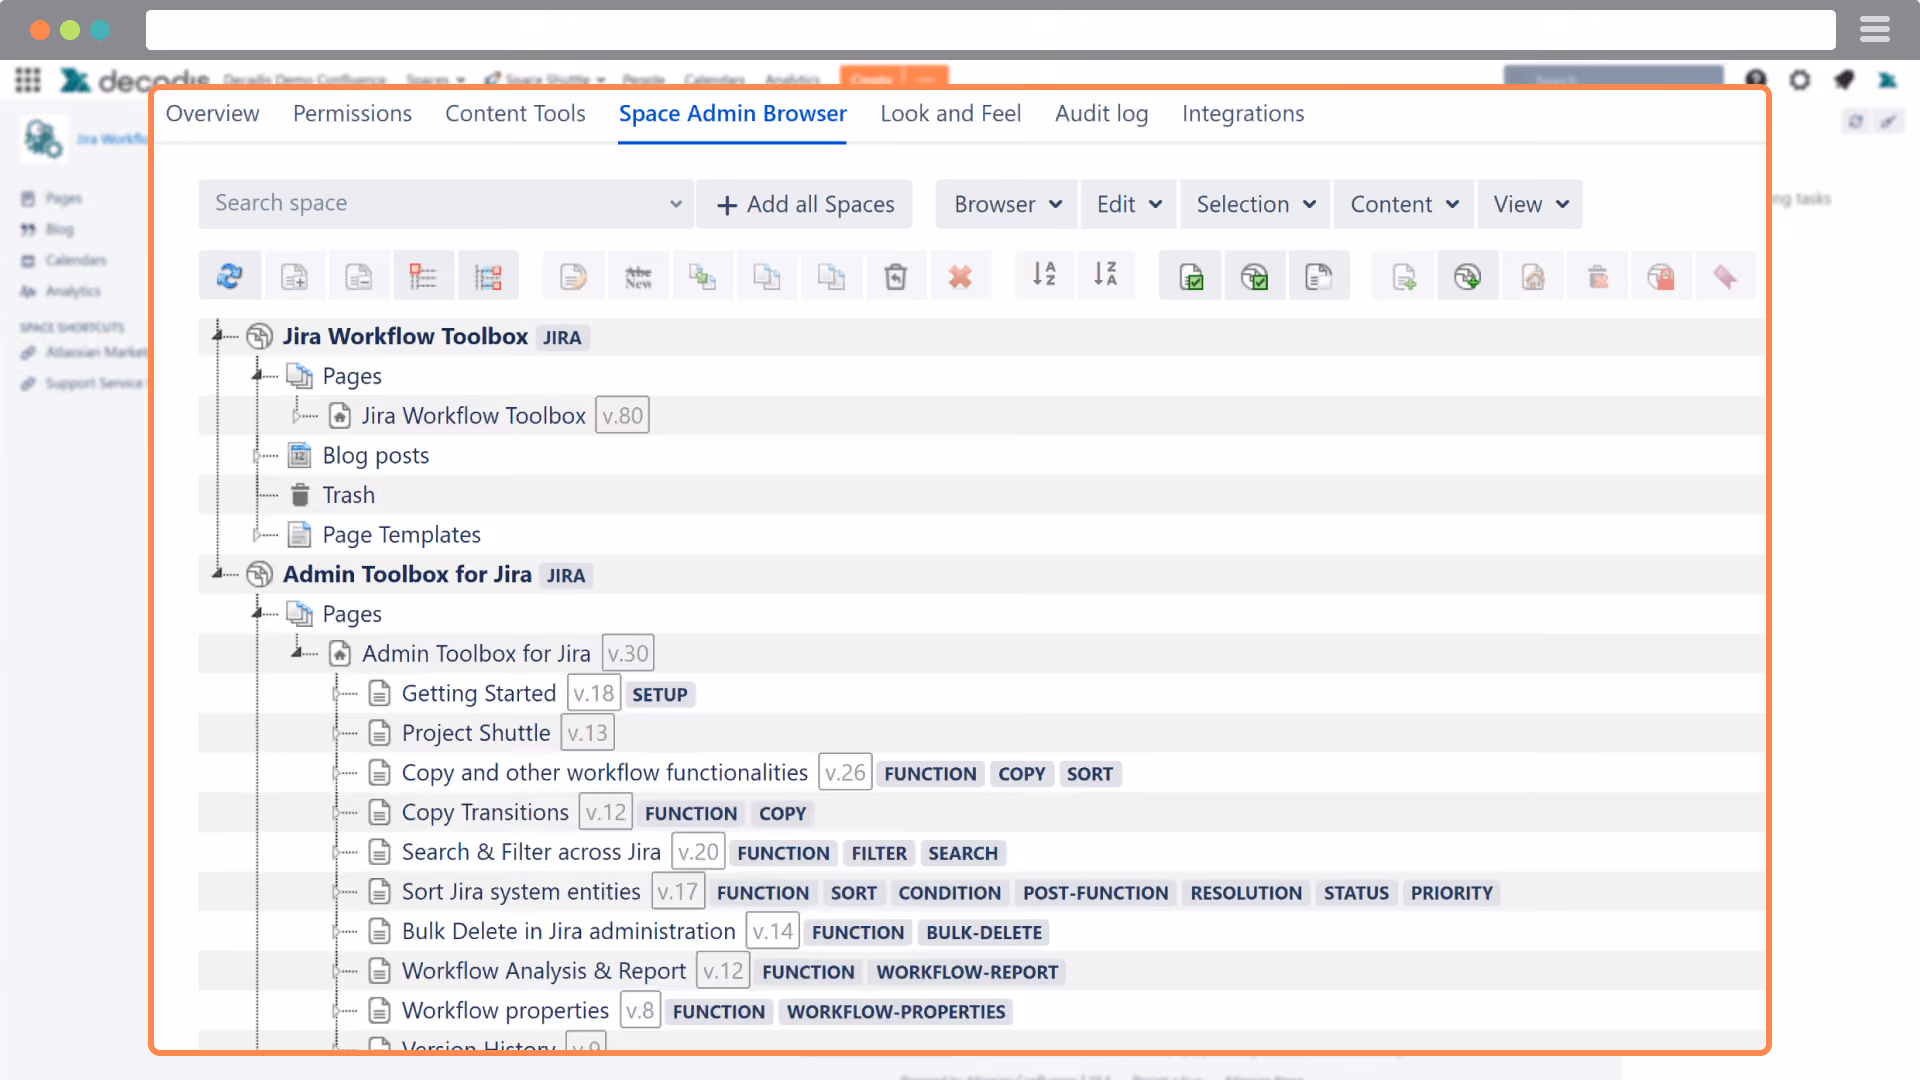The image size is (1920, 1080).
Task: Select the Trash tree item
Action: click(348, 495)
